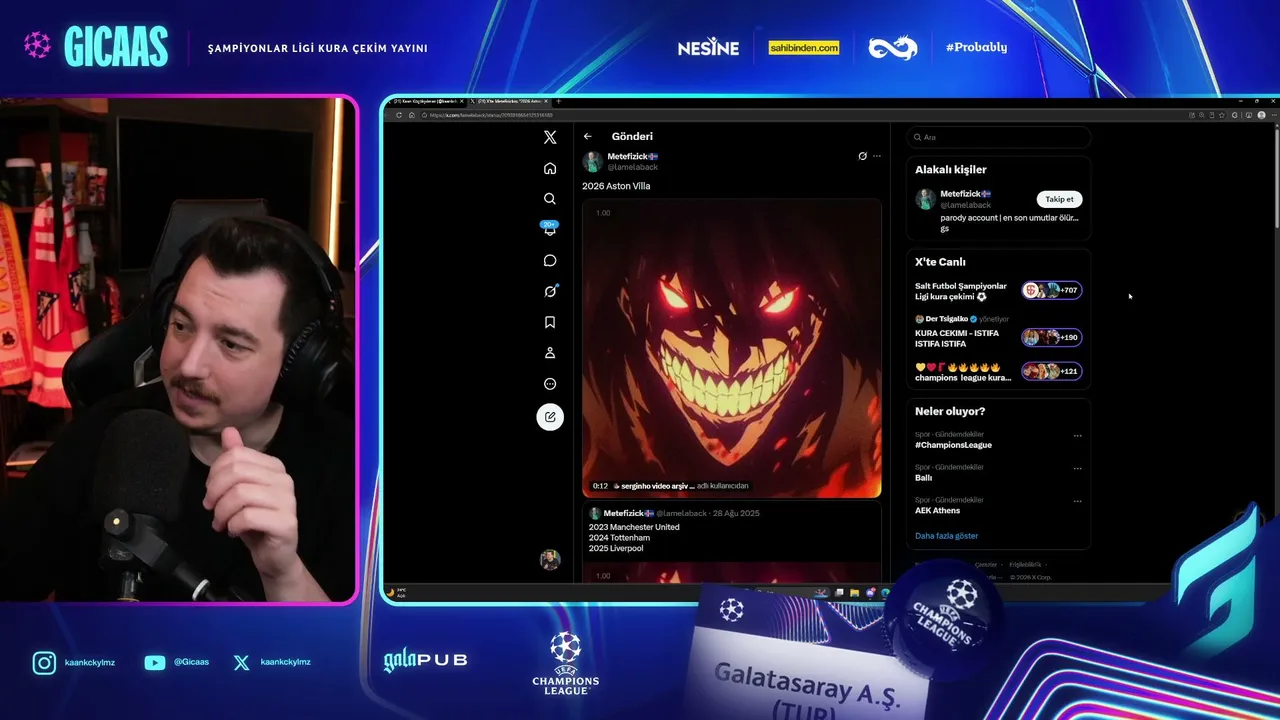Open the +190 listeners avatar pill
Viewport: 1280px width, 720px height.
click(x=1052, y=337)
